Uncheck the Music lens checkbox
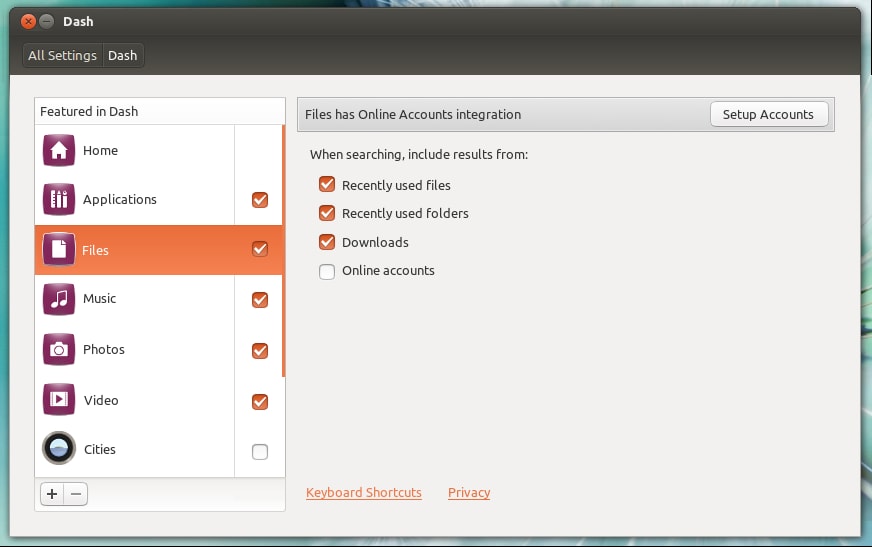Image resolution: width=872 pixels, height=547 pixels. [x=260, y=300]
